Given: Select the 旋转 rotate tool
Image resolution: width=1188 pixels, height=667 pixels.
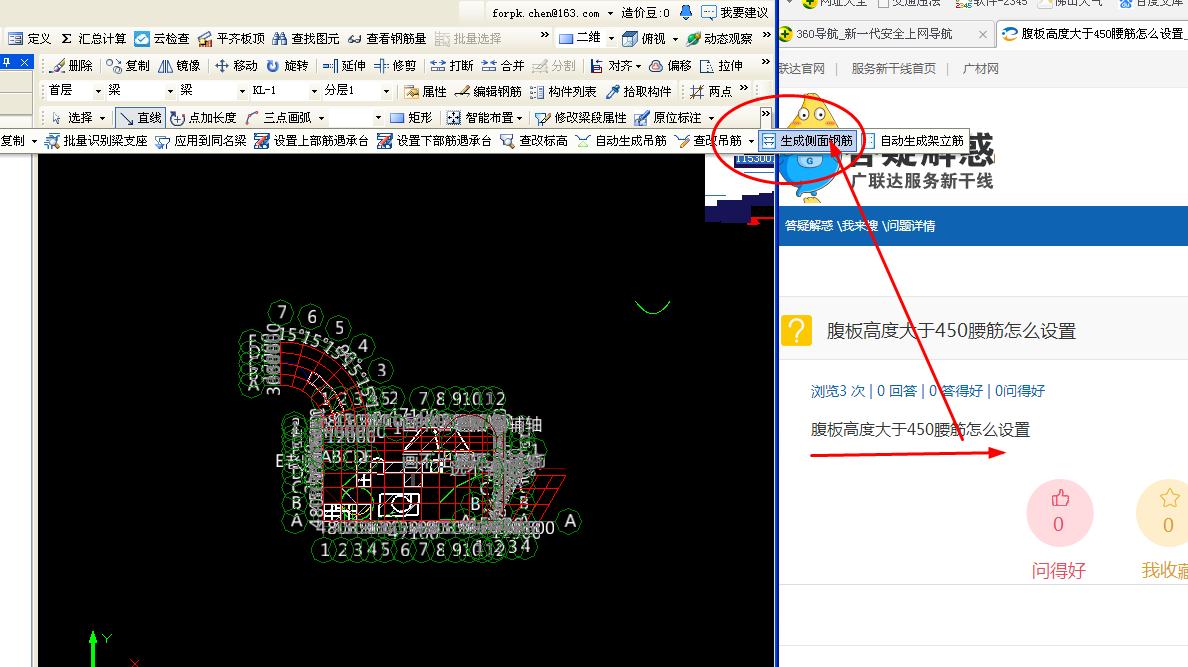Looking at the screenshot, I should pos(287,66).
